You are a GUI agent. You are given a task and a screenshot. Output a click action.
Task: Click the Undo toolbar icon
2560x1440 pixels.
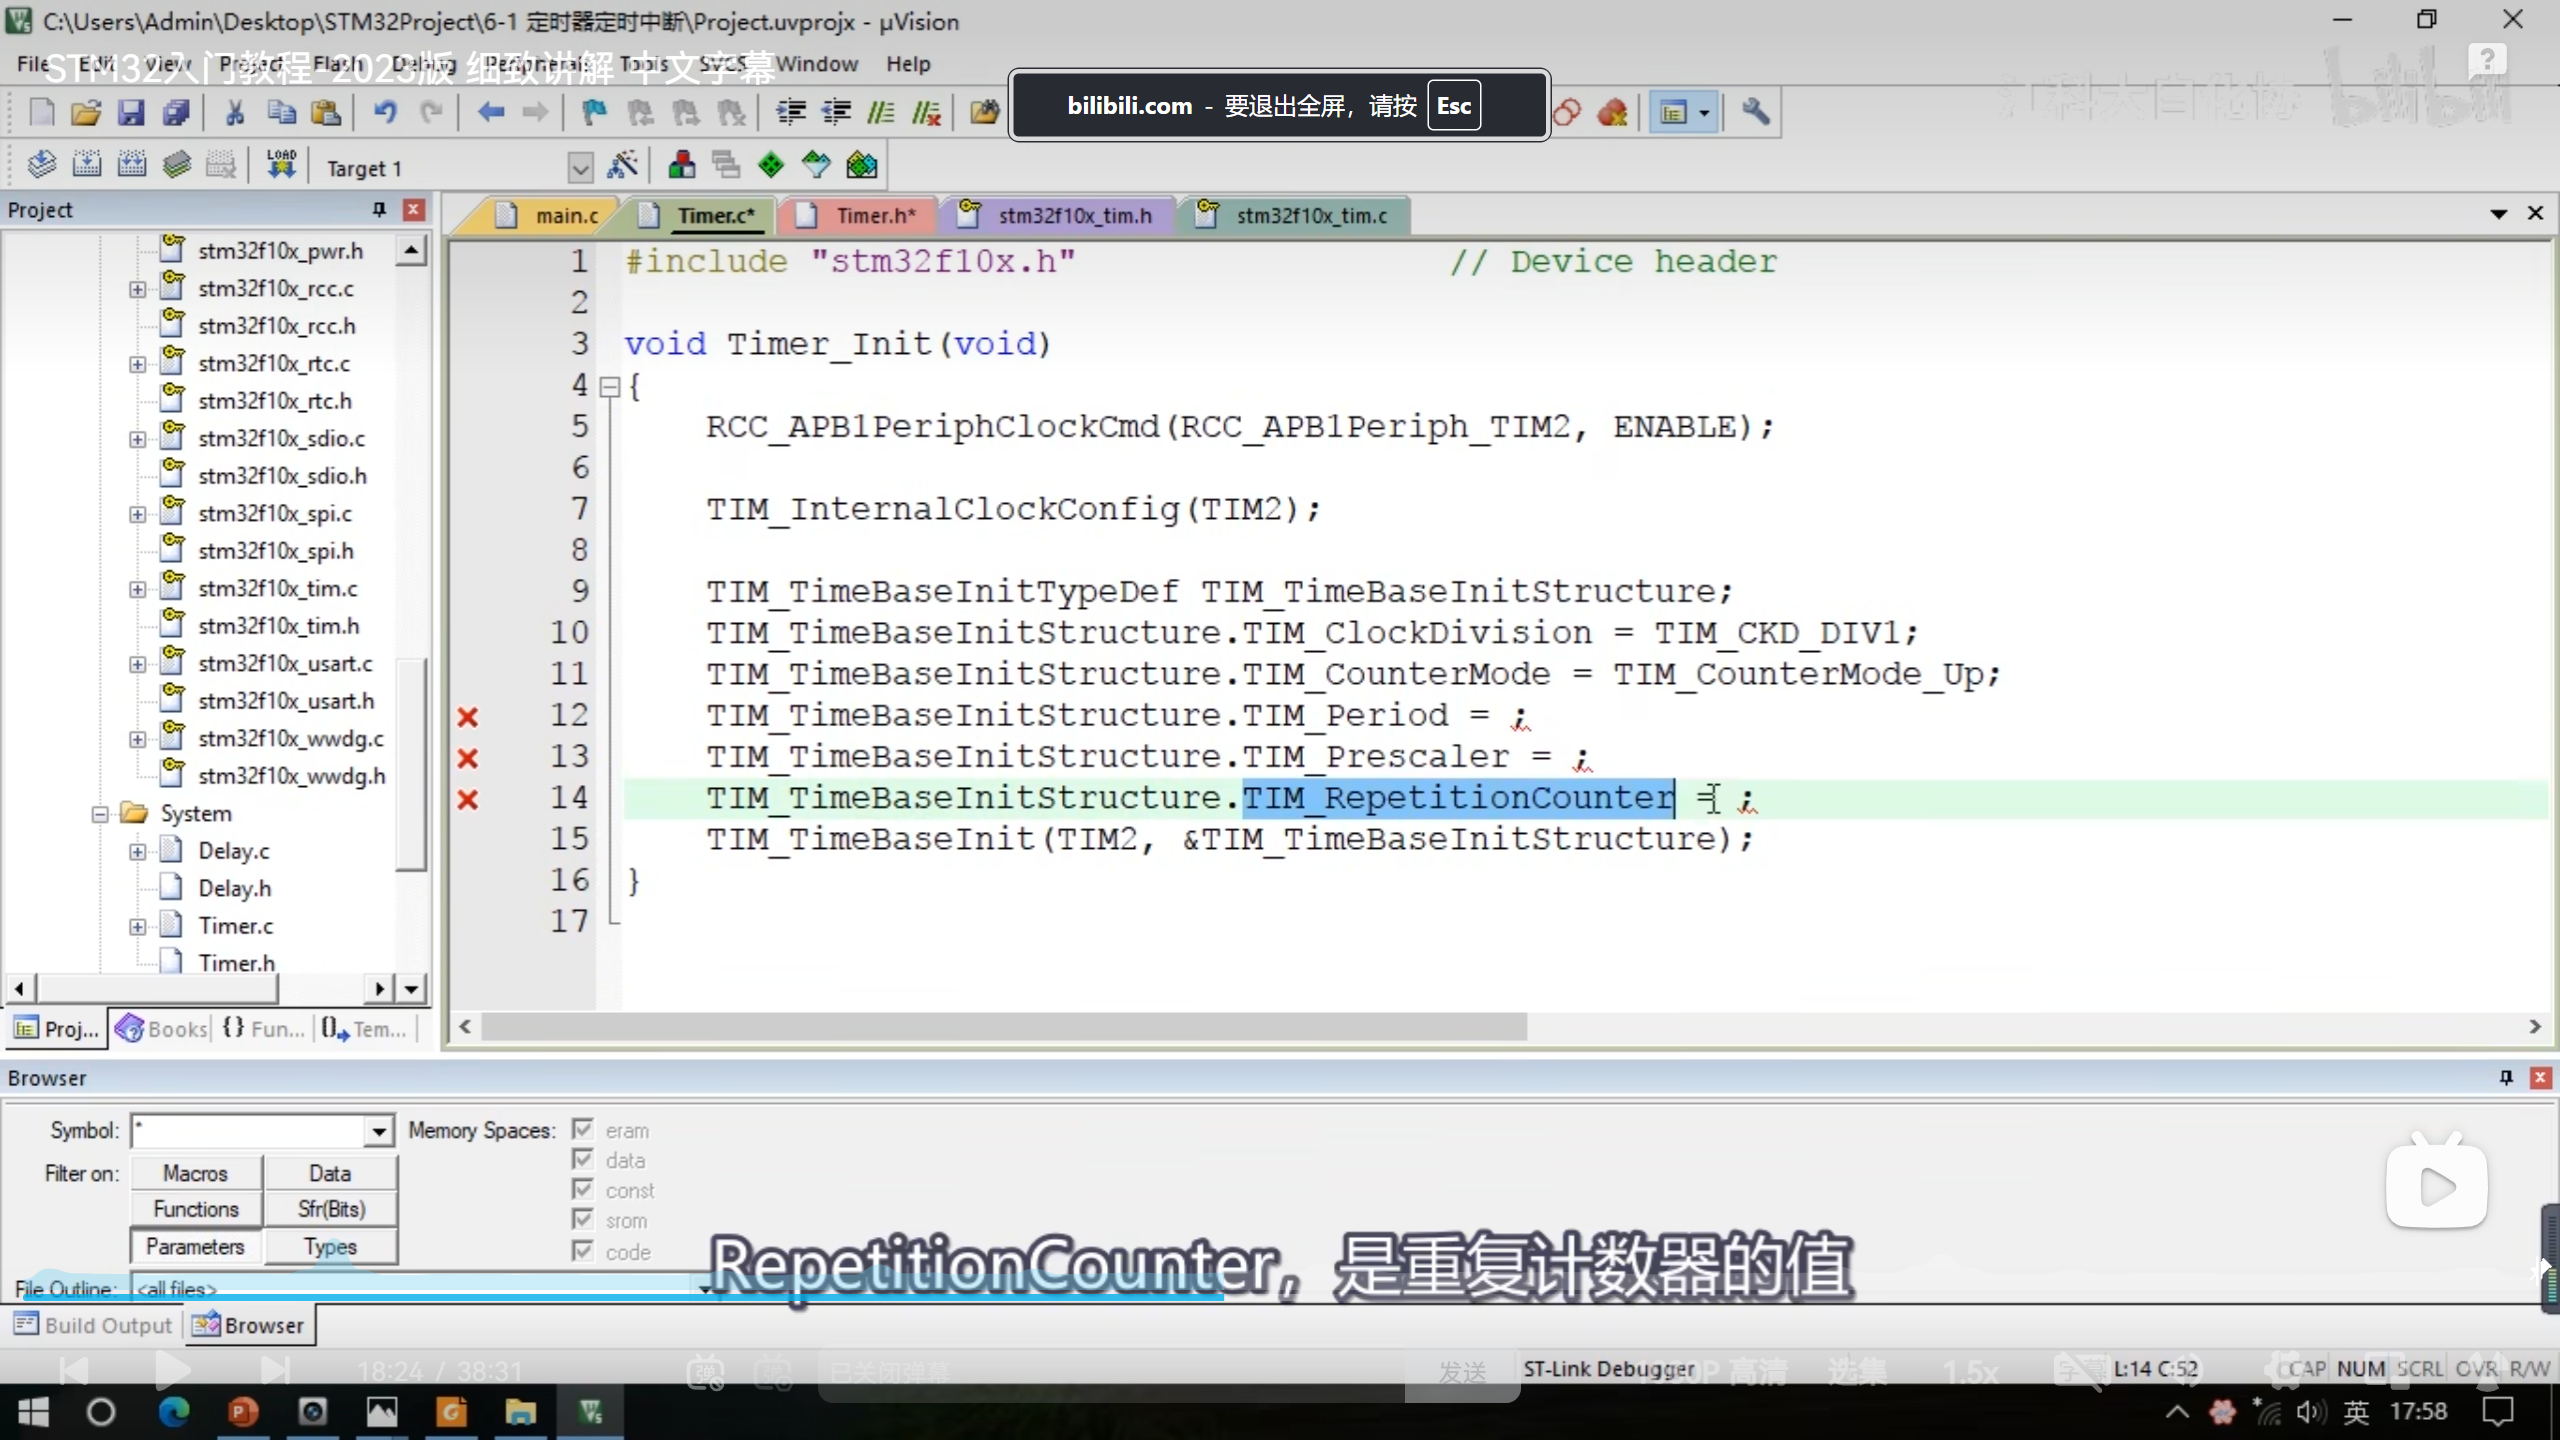coord(385,112)
